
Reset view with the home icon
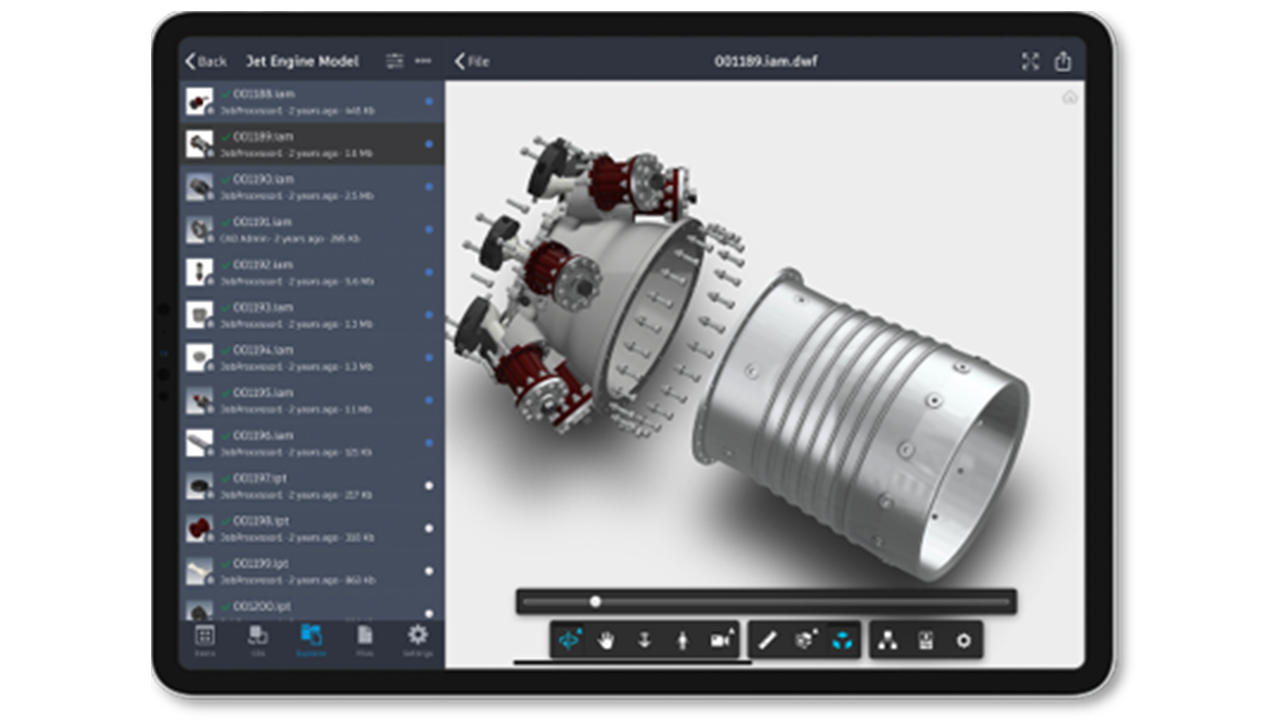pyautogui.click(x=1070, y=97)
